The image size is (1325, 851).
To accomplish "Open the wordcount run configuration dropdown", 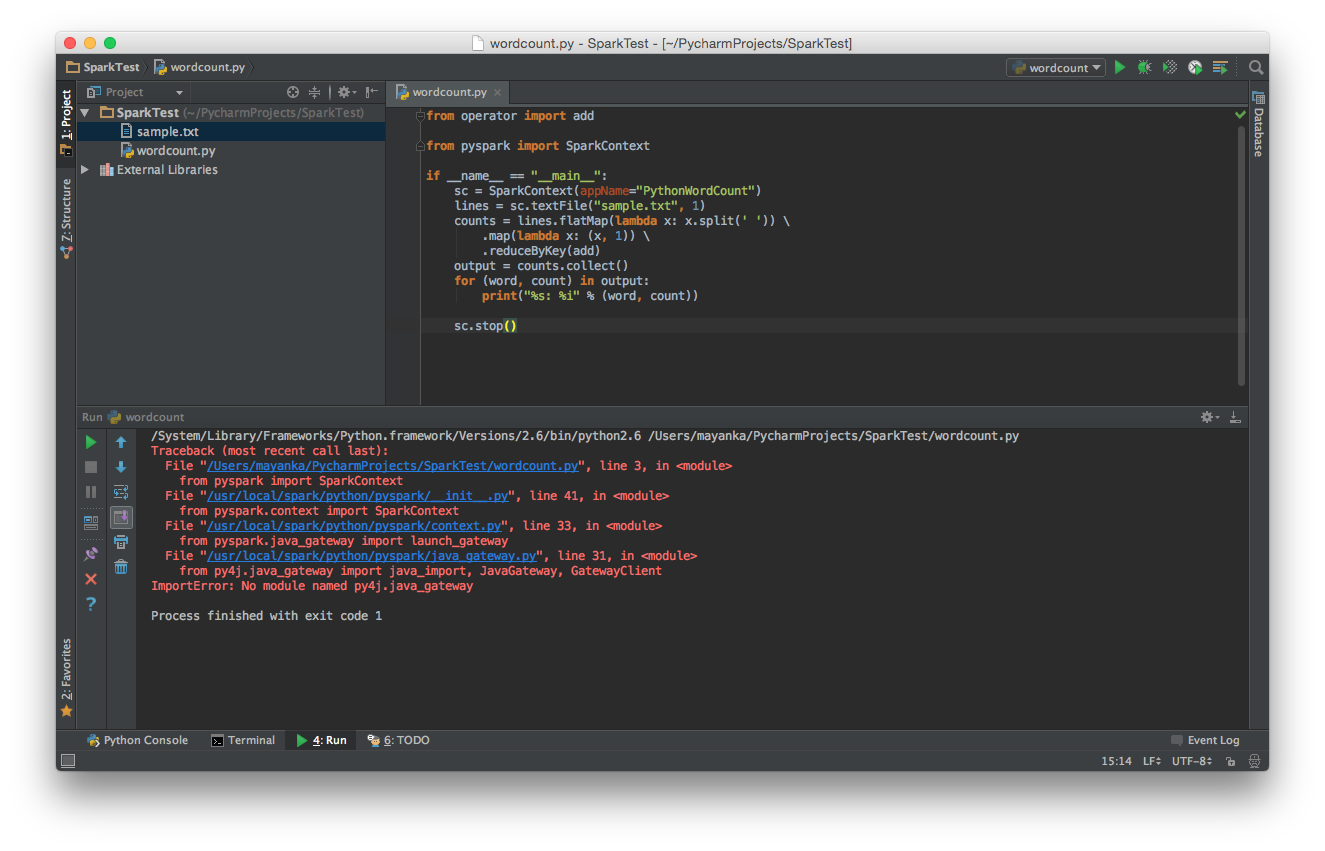I will click(x=1056, y=68).
